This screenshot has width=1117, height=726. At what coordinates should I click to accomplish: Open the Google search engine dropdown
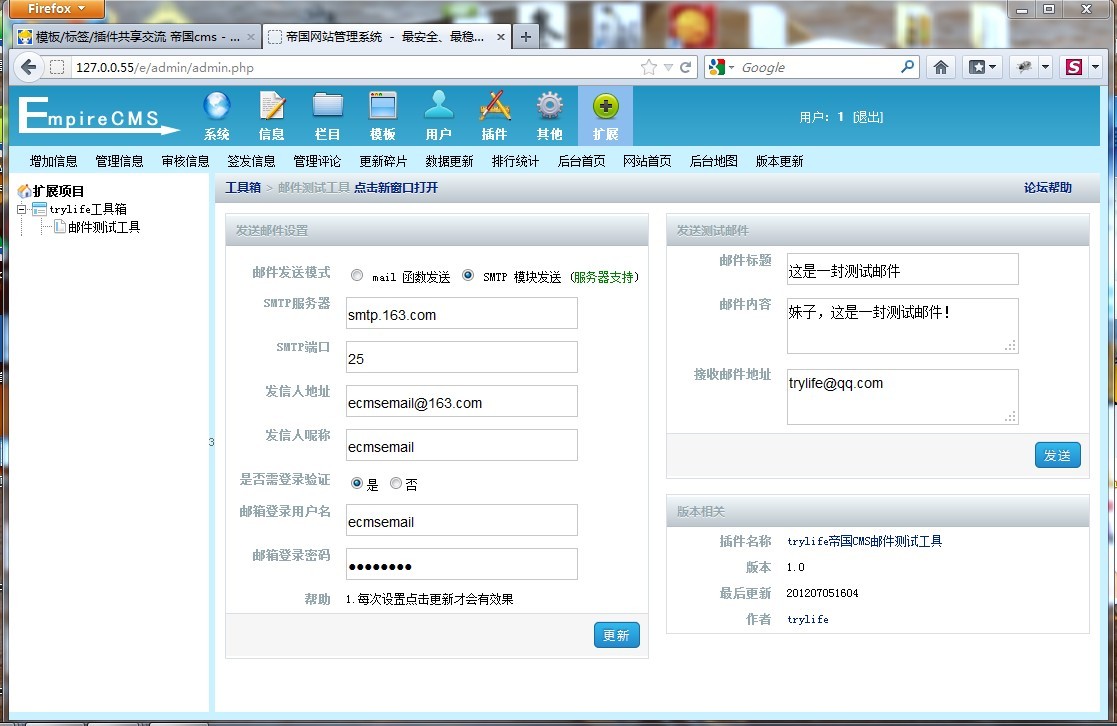(722, 67)
